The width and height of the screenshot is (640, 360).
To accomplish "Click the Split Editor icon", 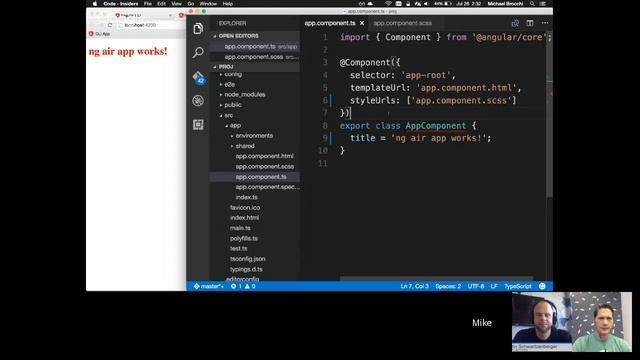I will coord(530,23).
